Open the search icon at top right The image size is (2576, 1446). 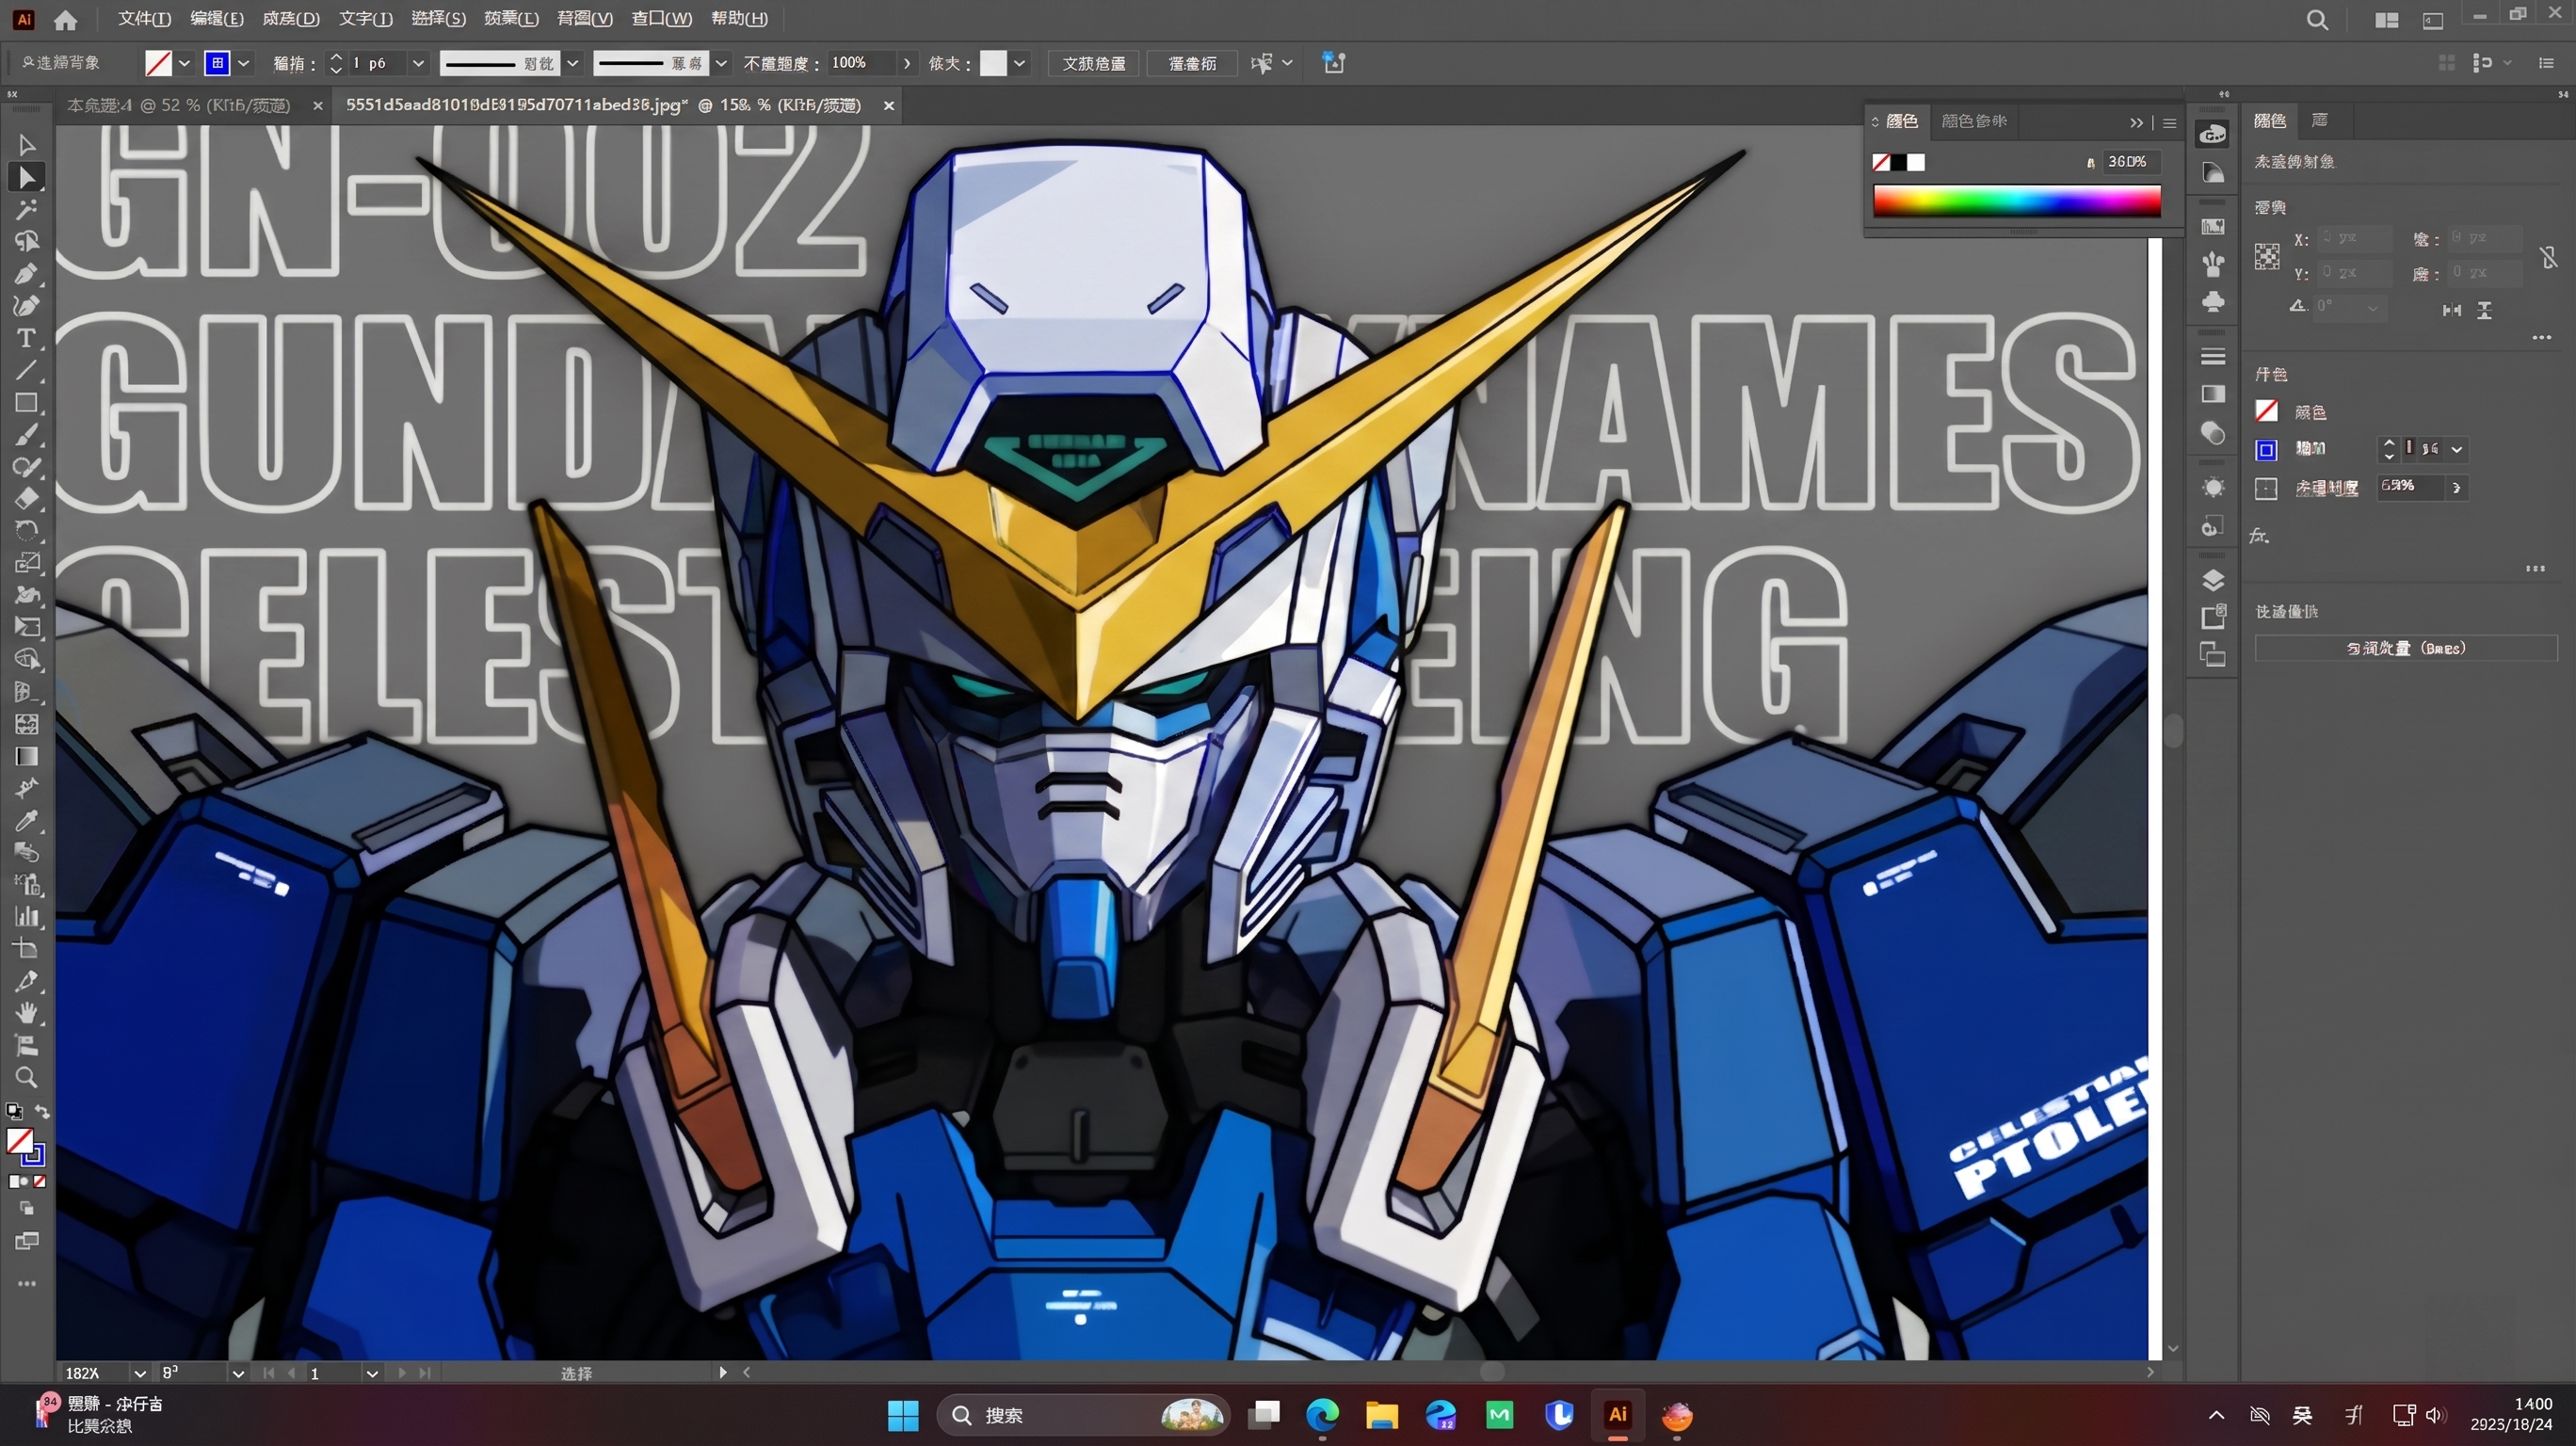pos(2317,20)
